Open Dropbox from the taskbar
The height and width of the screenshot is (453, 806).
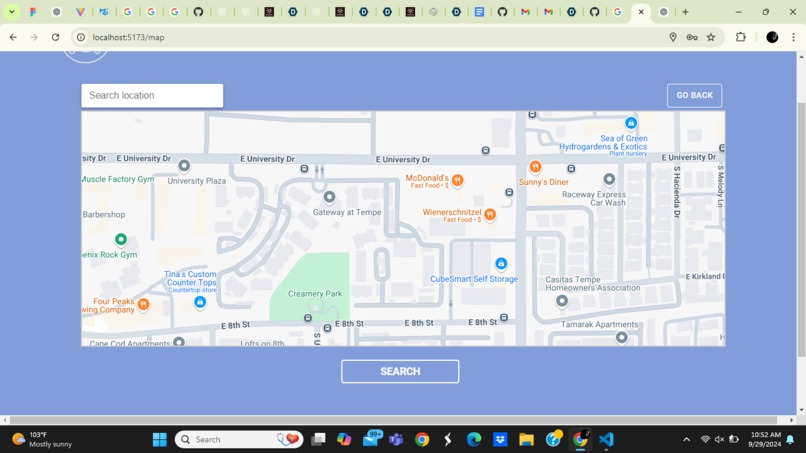coord(500,440)
